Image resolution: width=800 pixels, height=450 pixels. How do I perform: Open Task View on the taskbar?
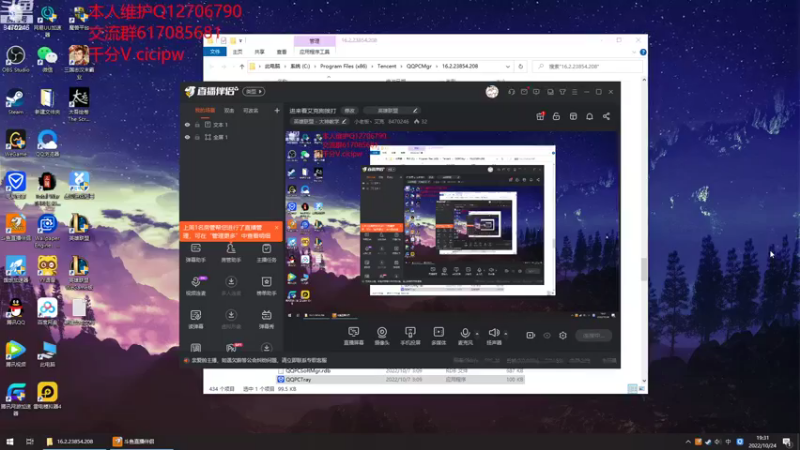(x=30, y=441)
